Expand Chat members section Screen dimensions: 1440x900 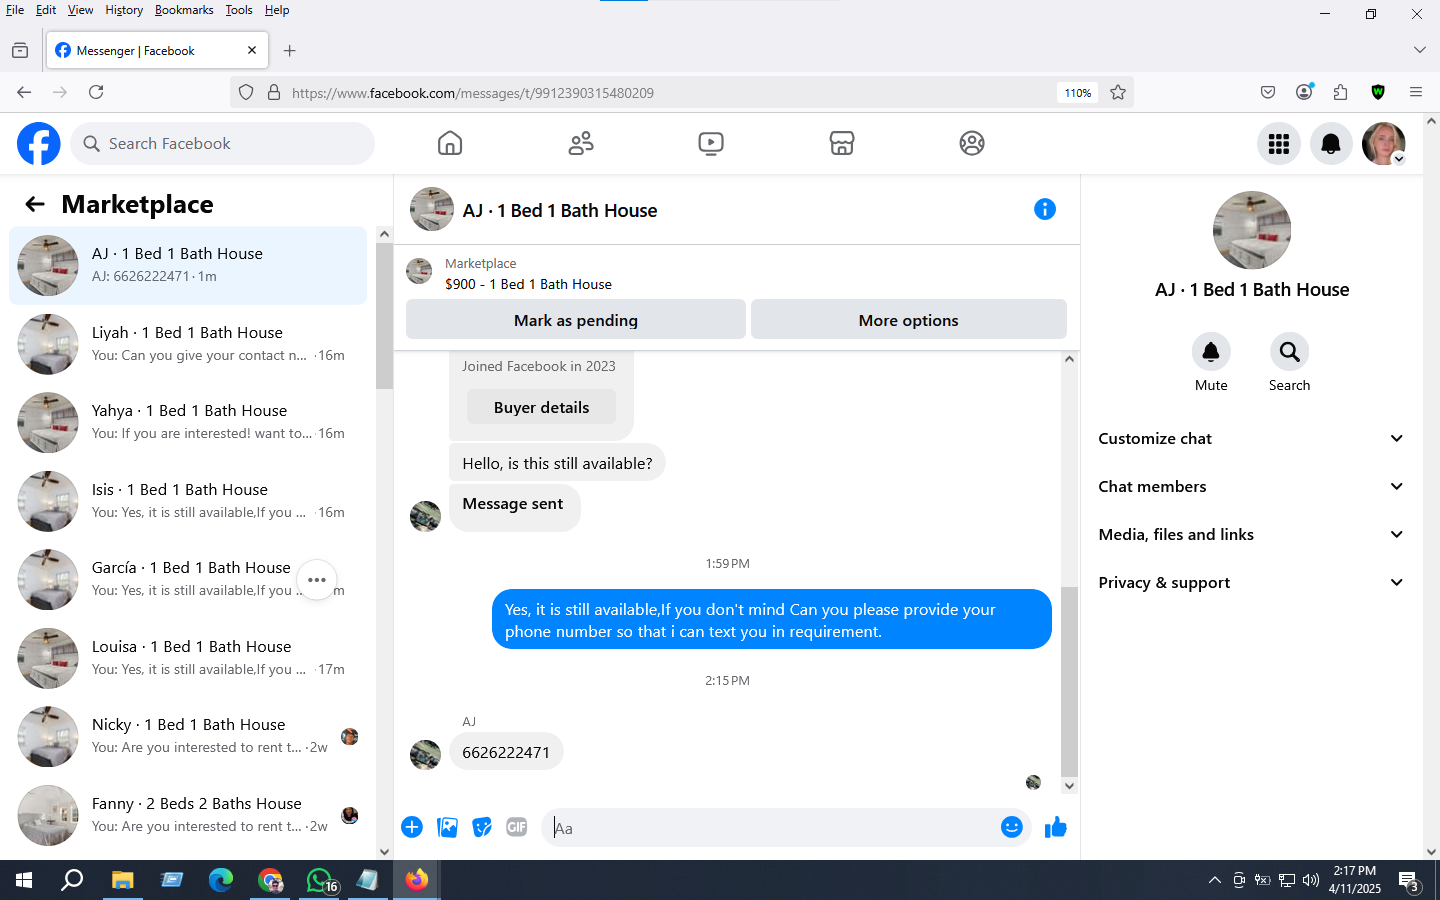(x=1251, y=487)
